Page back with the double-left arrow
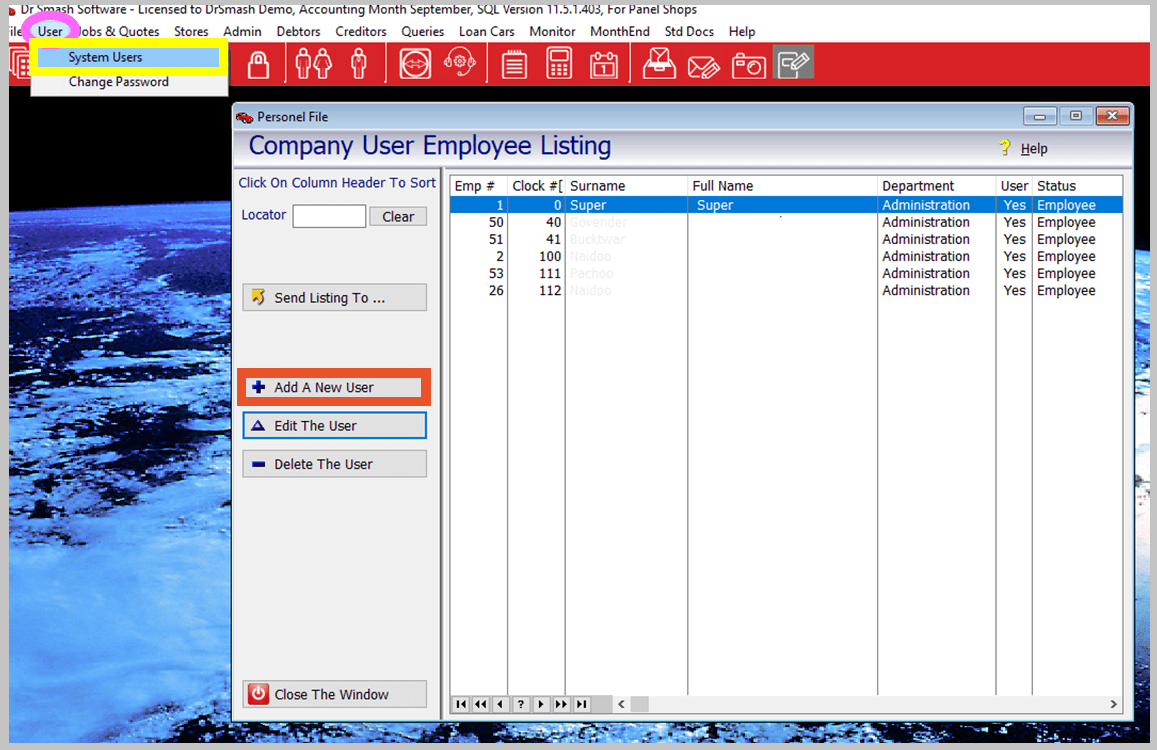This screenshot has width=1157, height=750. (481, 704)
